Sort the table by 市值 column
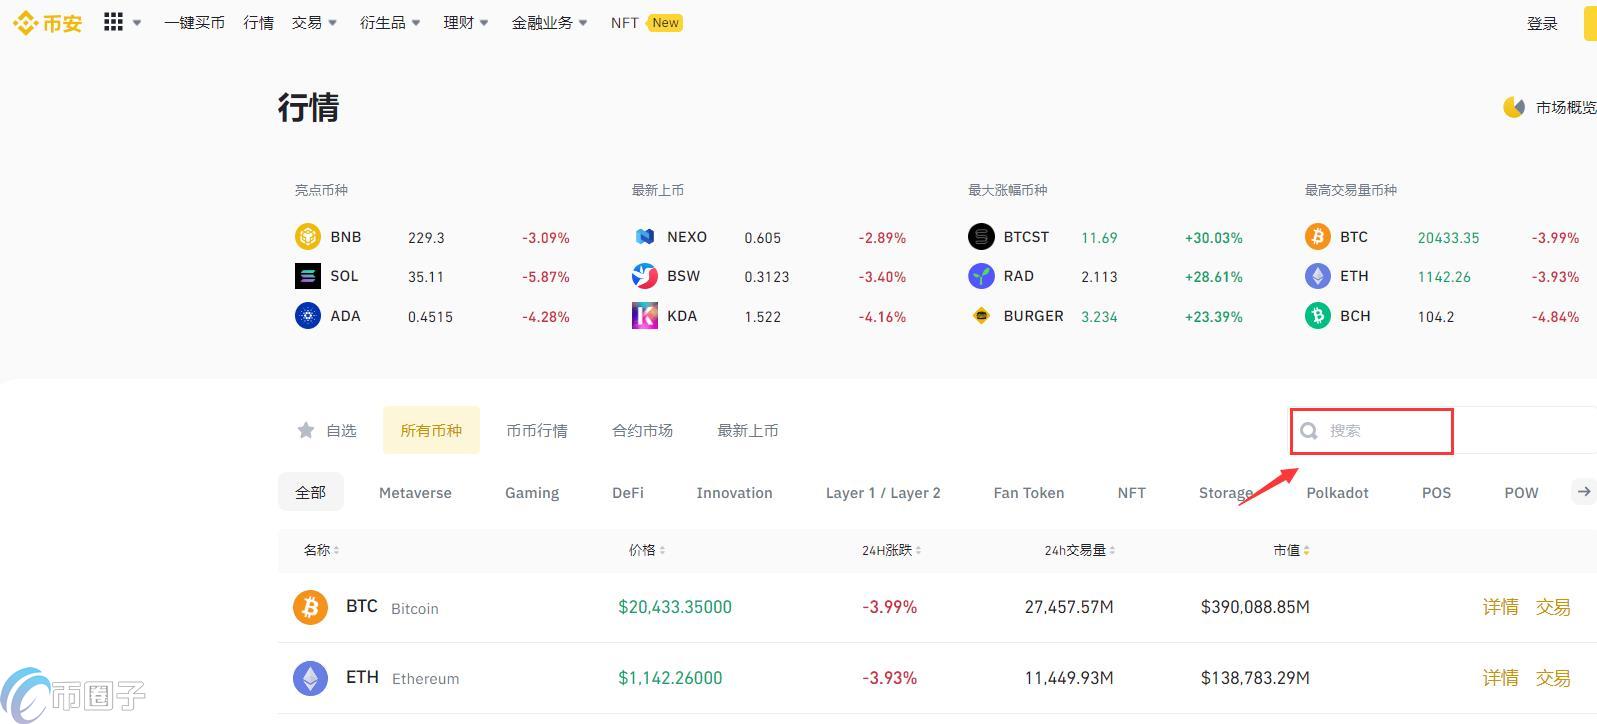The width and height of the screenshot is (1597, 724). [1291, 550]
